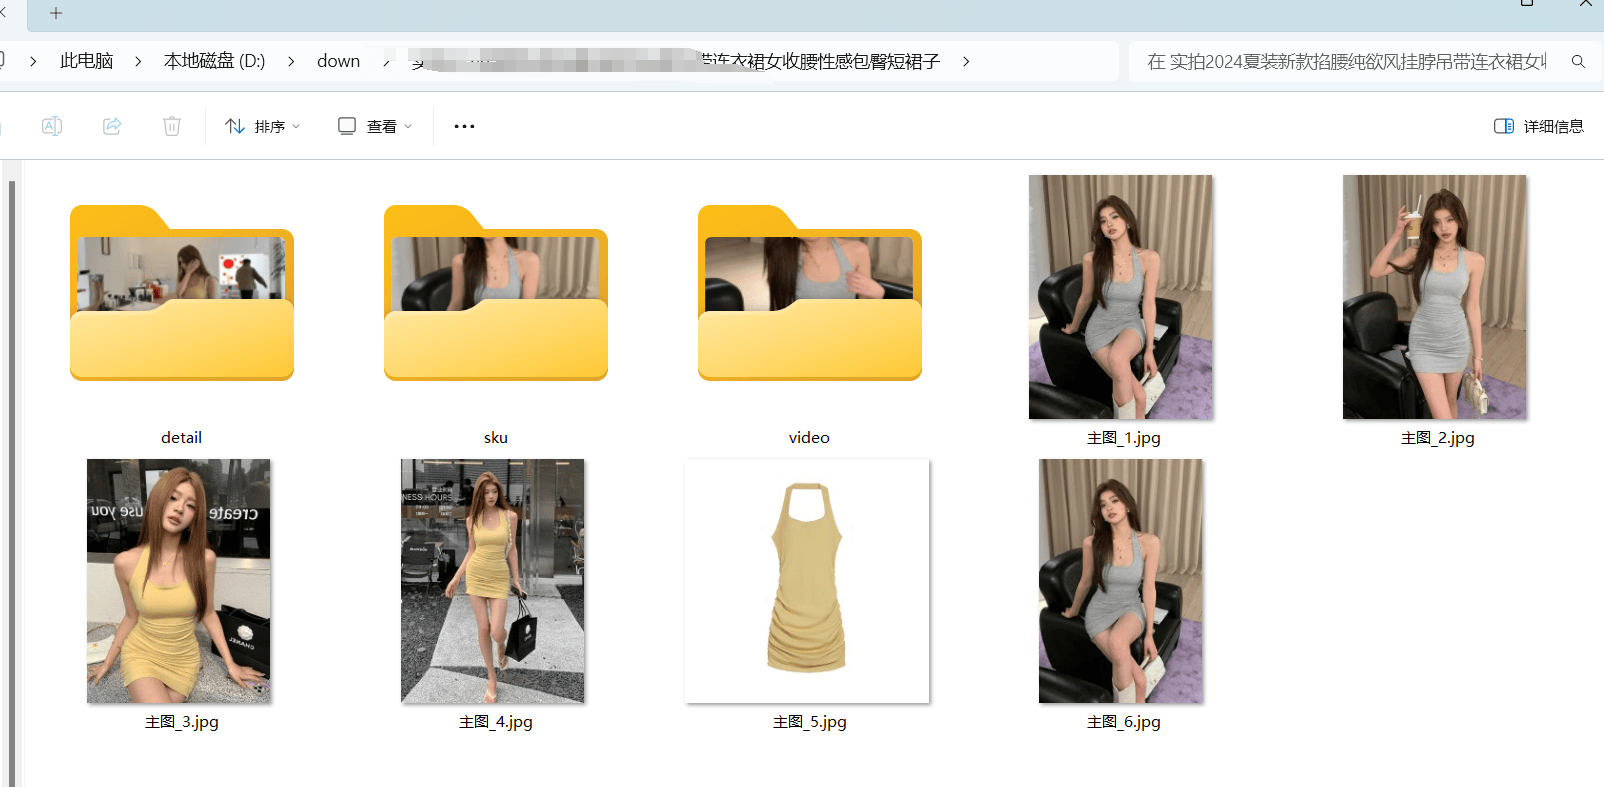This screenshot has width=1604, height=787.
Task: Click the 主图_2.jpg file name
Action: [1438, 438]
